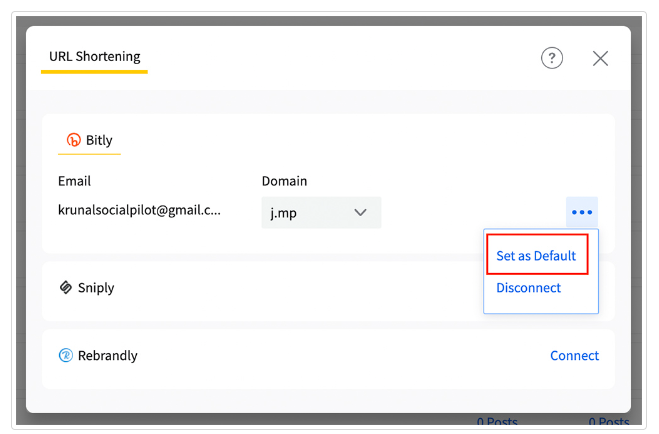Click the Bitly logo icon
The height and width of the screenshot is (434, 659).
click(x=74, y=139)
